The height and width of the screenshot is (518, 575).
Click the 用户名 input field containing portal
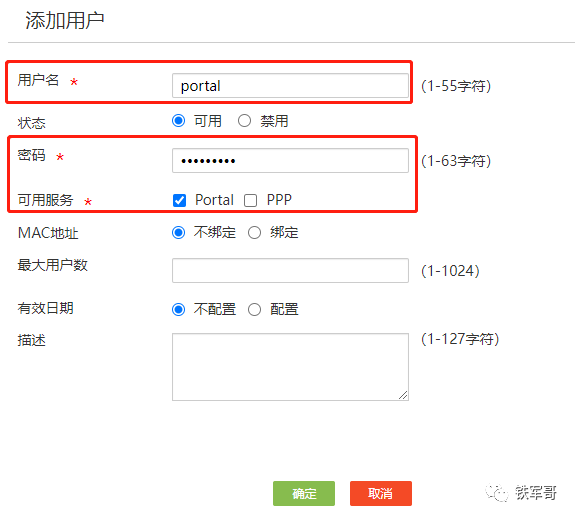(x=290, y=86)
